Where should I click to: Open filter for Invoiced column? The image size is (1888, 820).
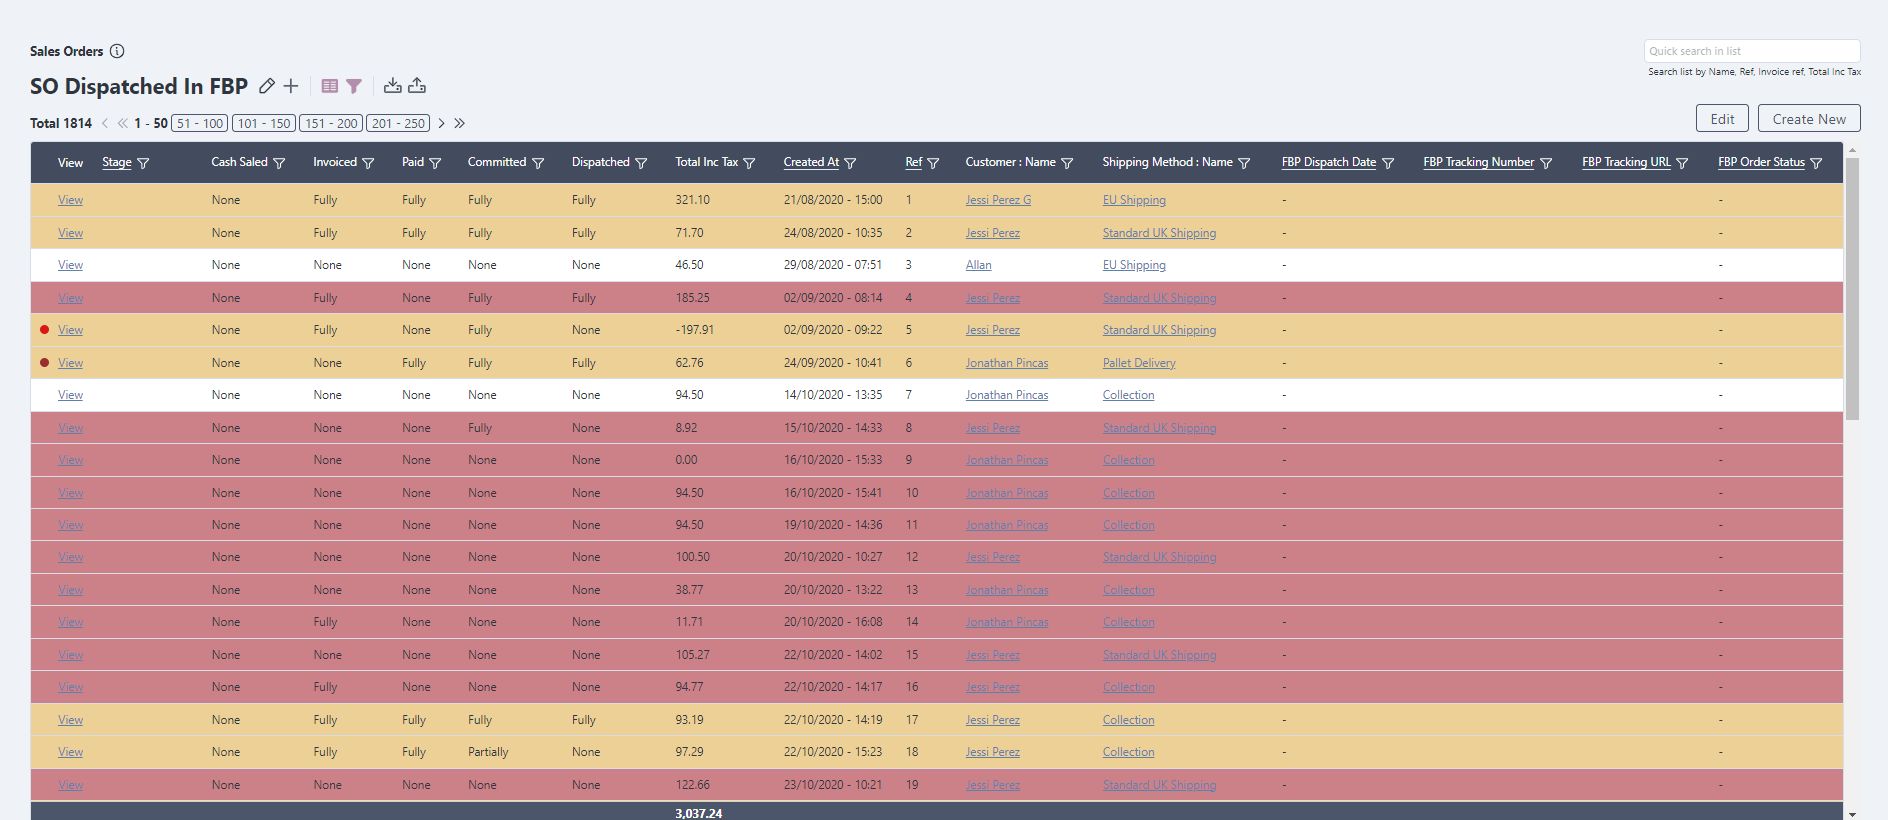tap(368, 163)
